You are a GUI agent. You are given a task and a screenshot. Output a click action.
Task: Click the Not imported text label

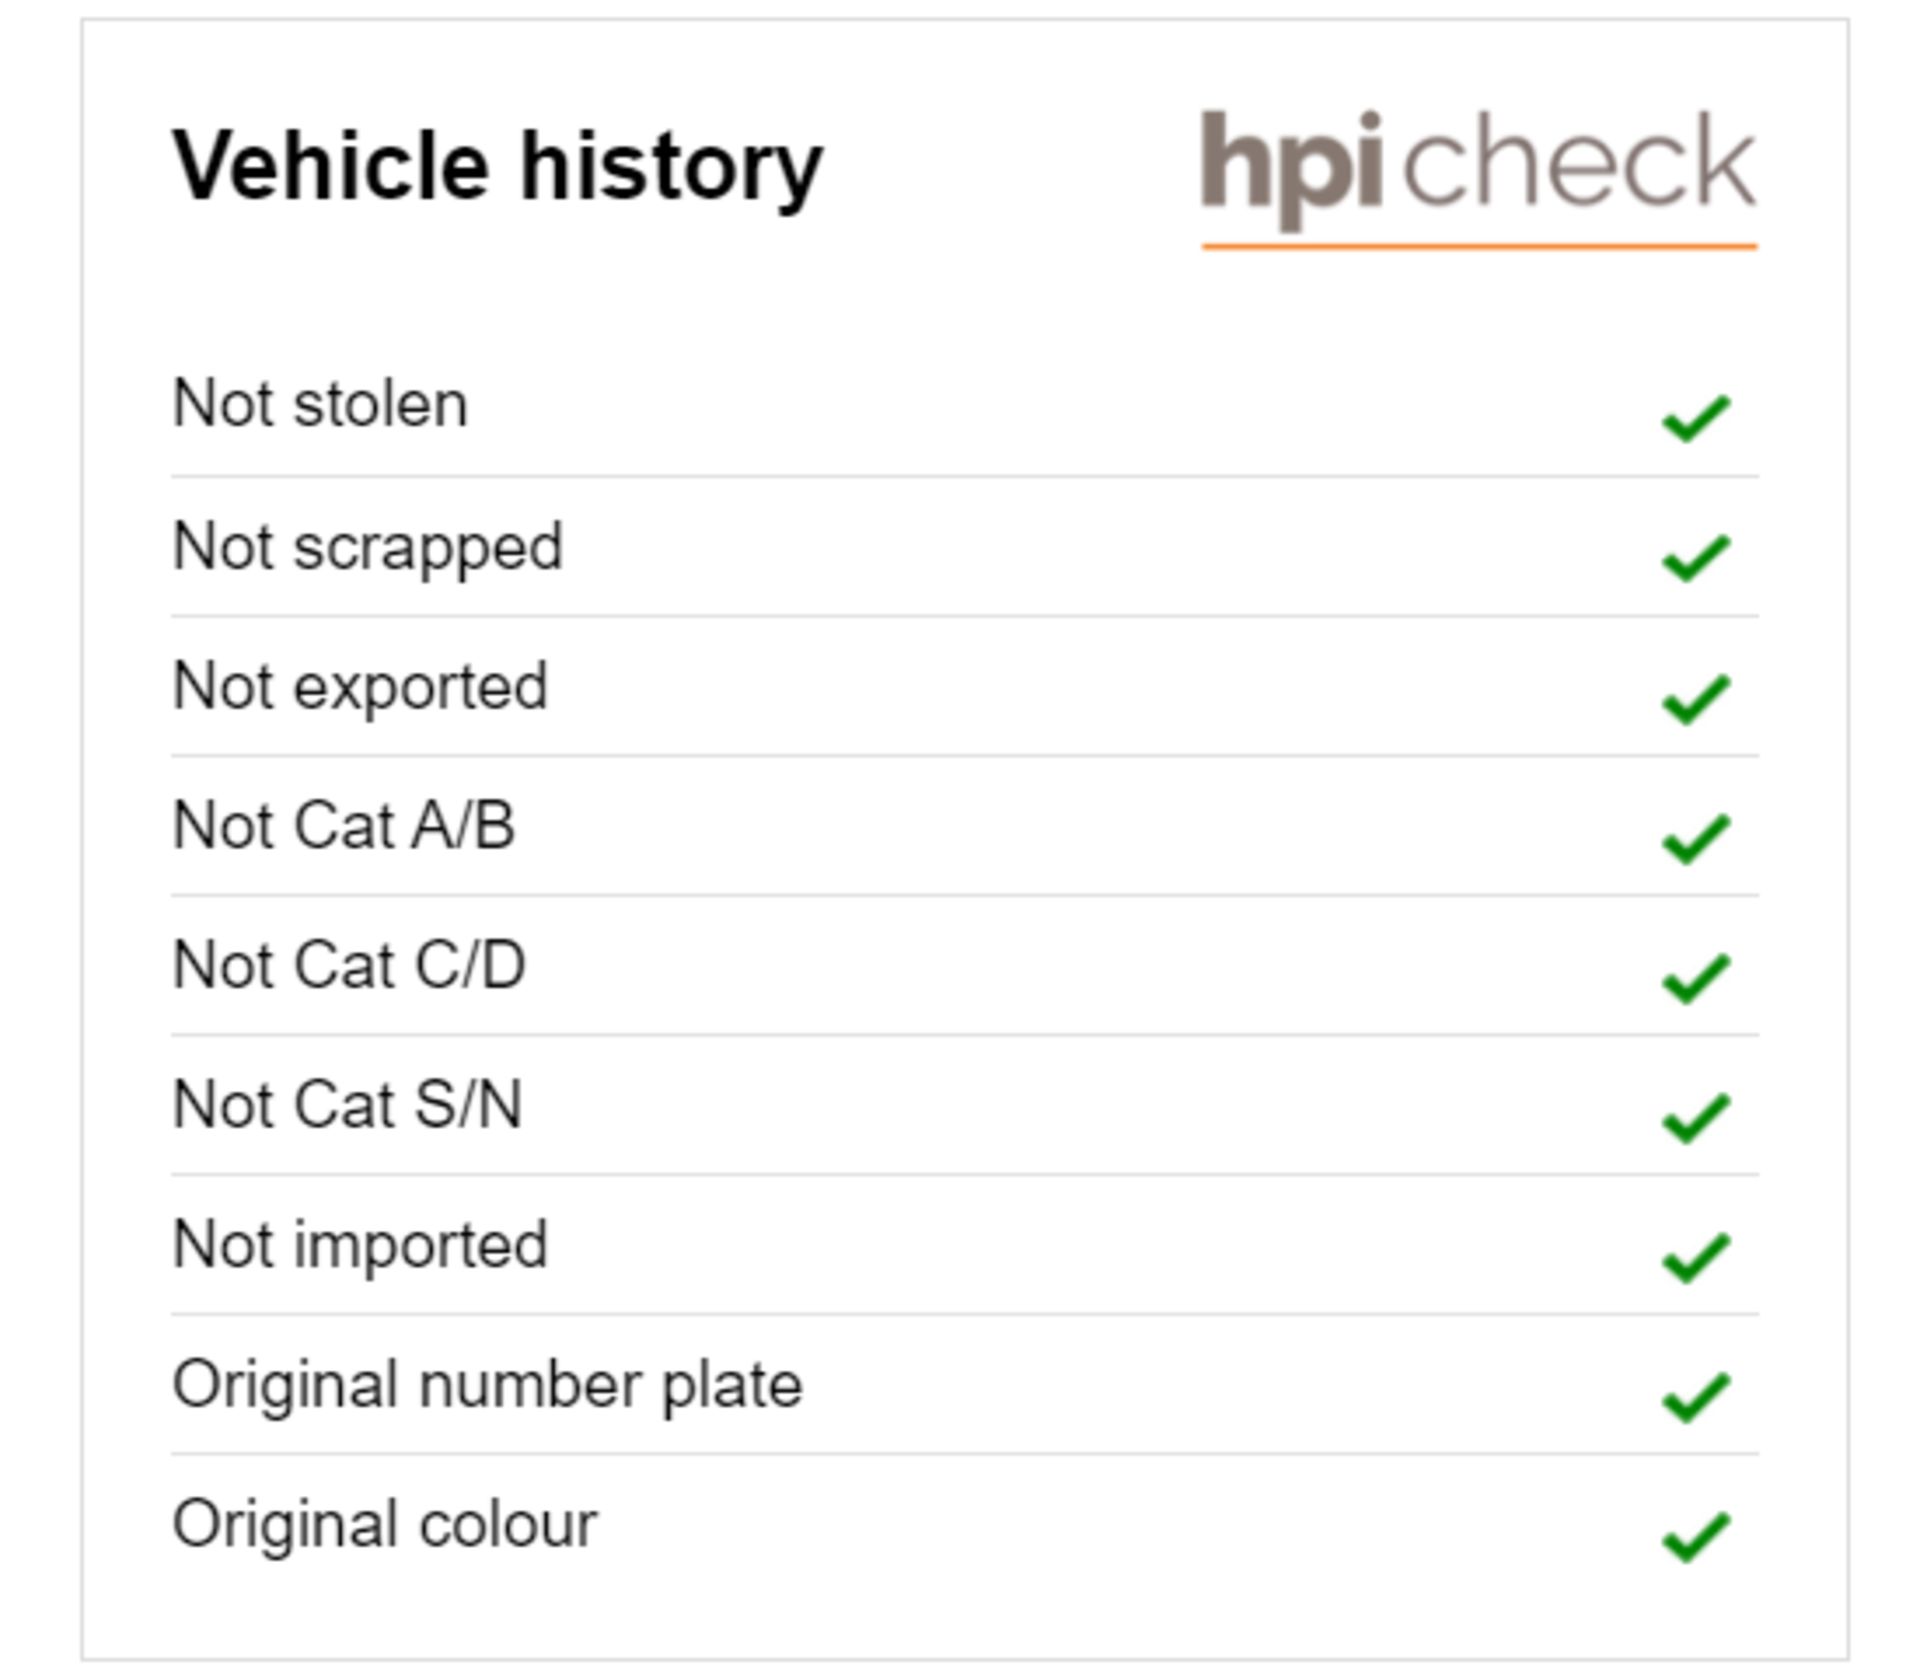click(360, 1245)
